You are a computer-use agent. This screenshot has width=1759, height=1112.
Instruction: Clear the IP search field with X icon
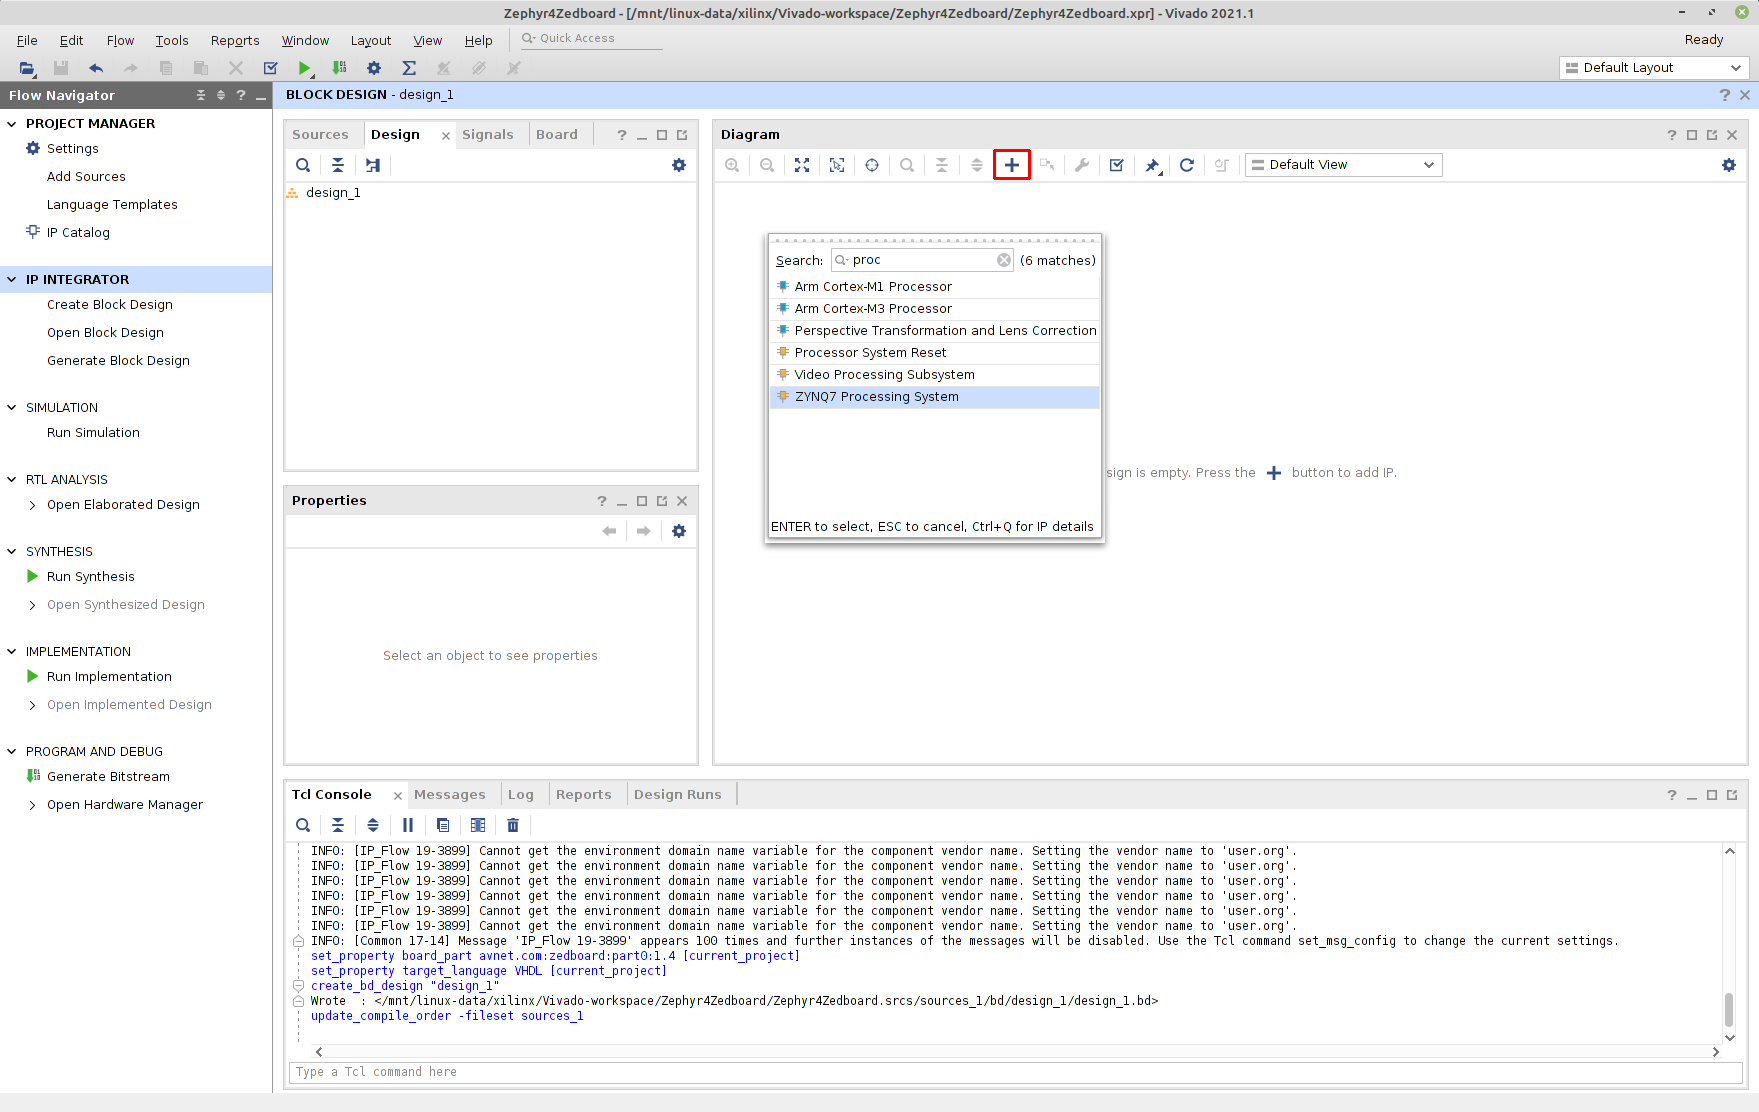tap(1004, 260)
